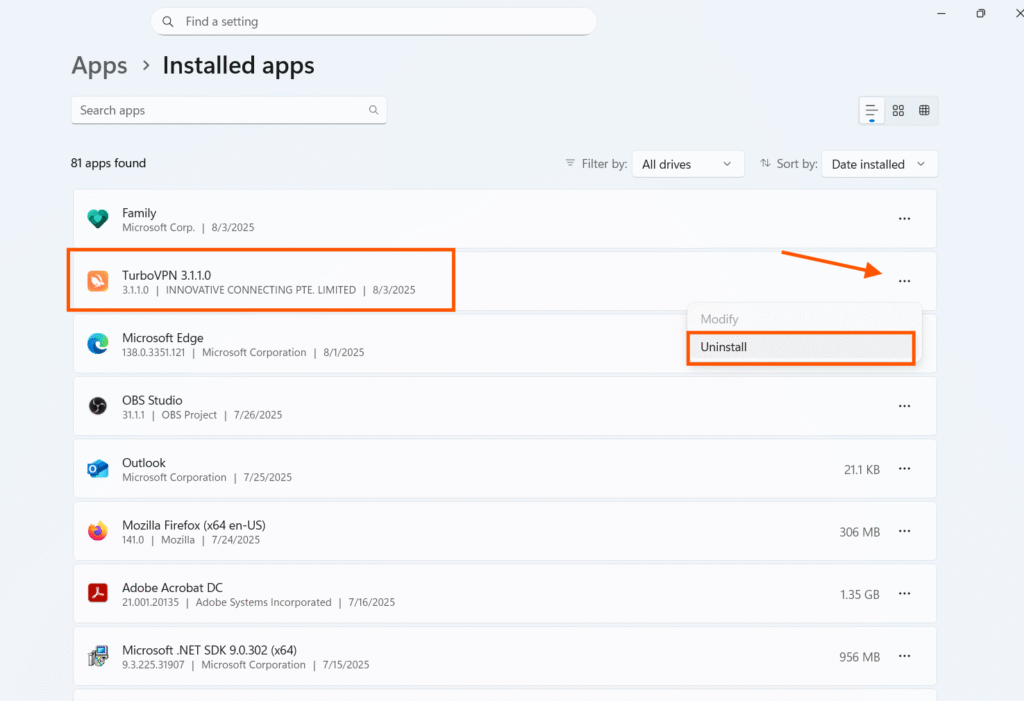Click search icon in Search apps box

coord(374,110)
